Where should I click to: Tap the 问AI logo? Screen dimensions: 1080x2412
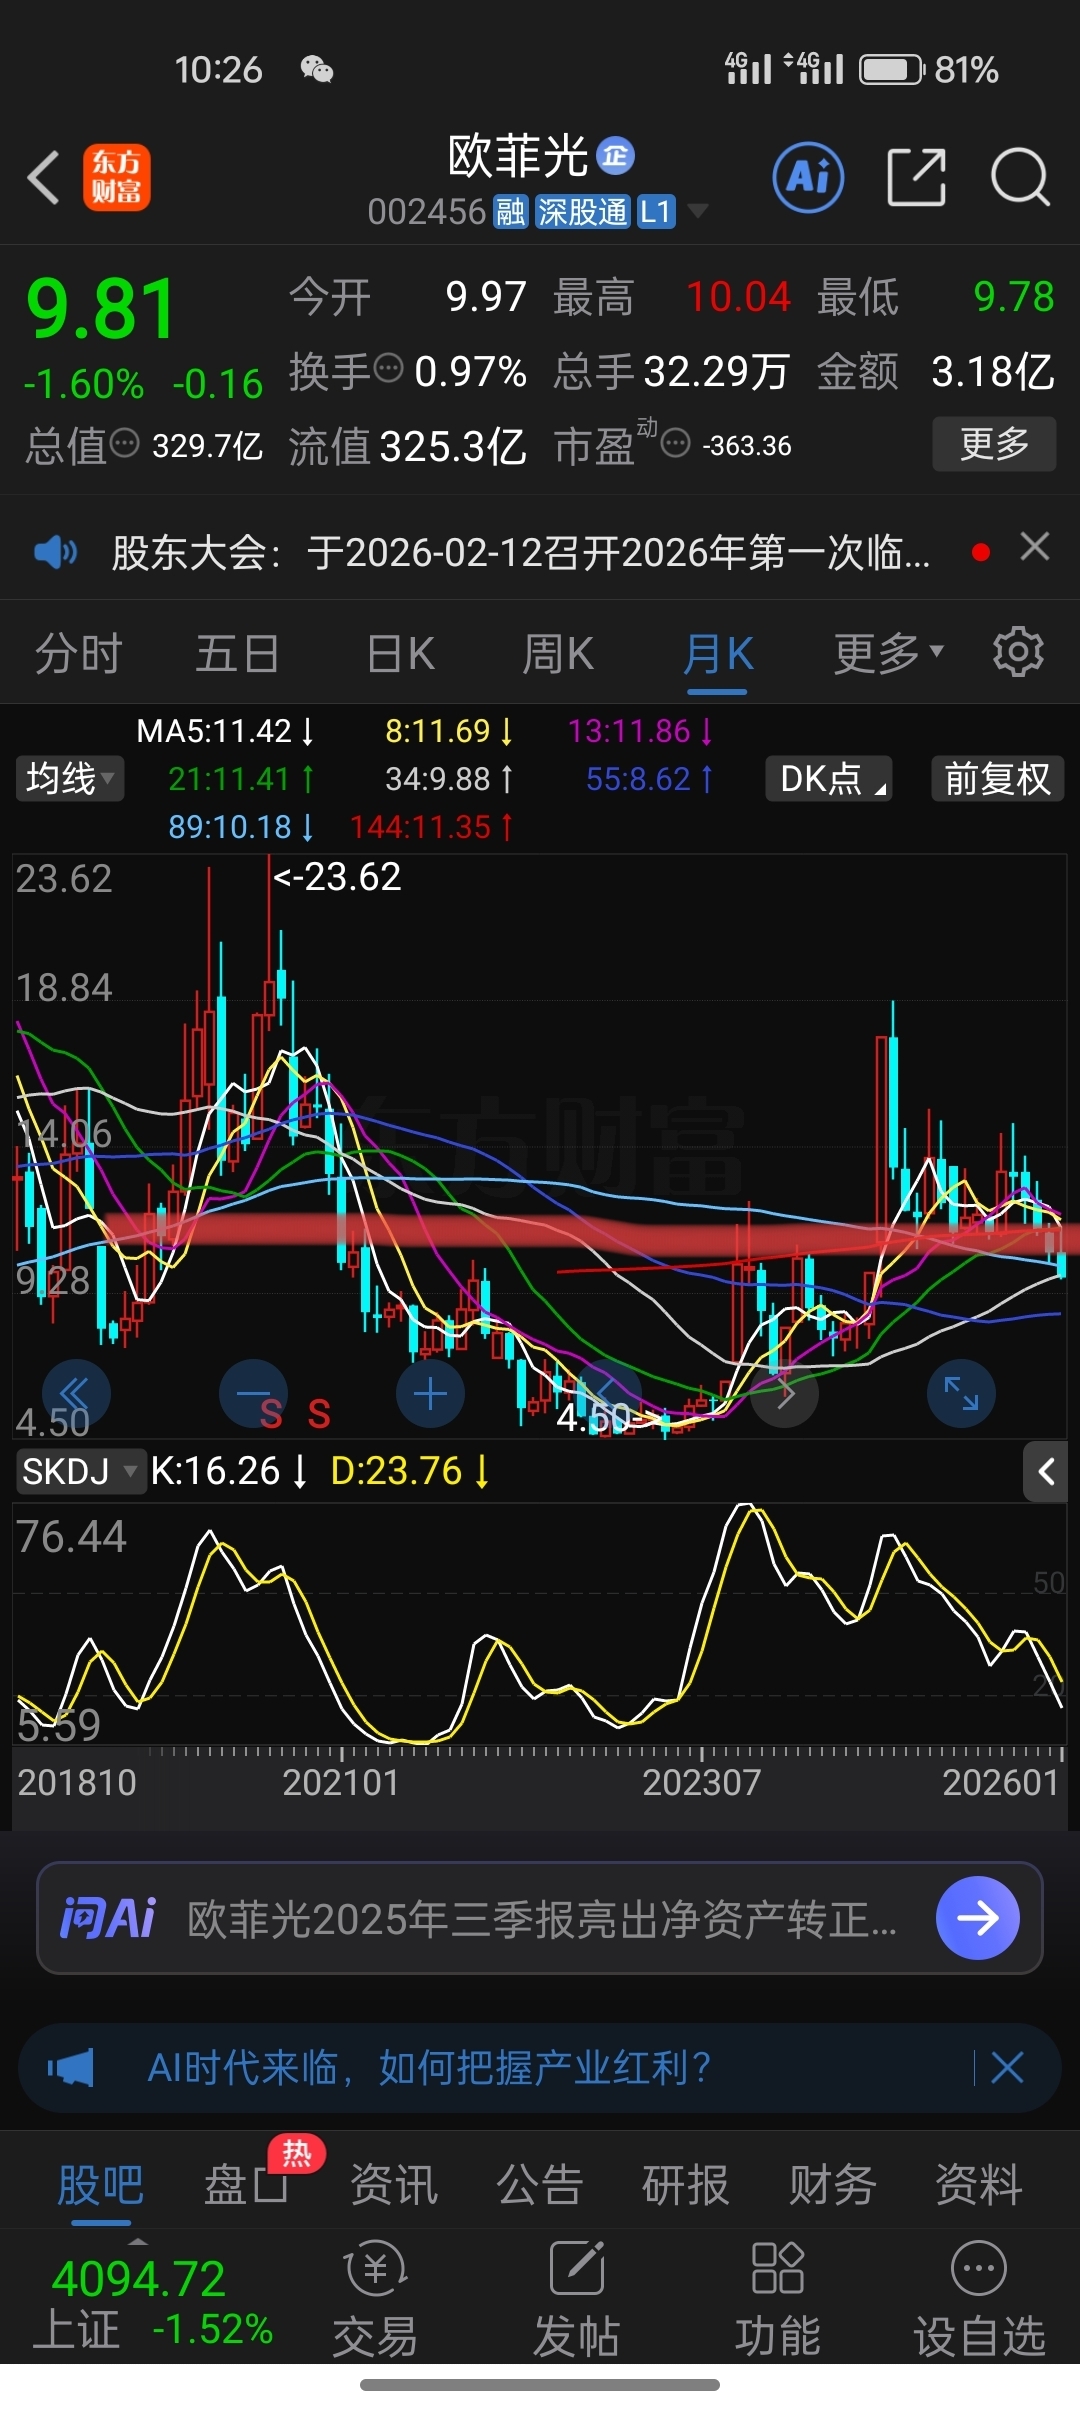pos(108,1918)
